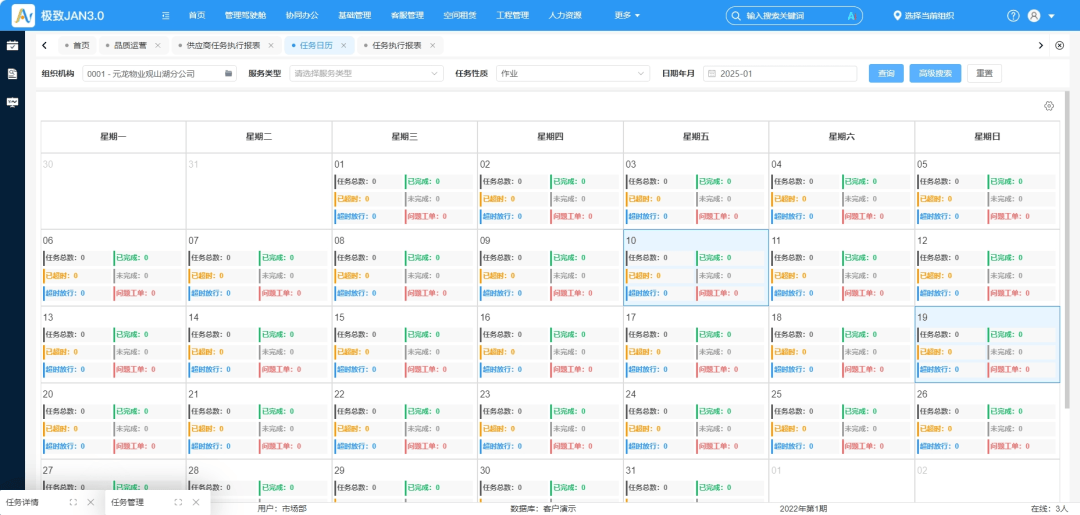Click the 日期年月 date field

[x=780, y=74]
